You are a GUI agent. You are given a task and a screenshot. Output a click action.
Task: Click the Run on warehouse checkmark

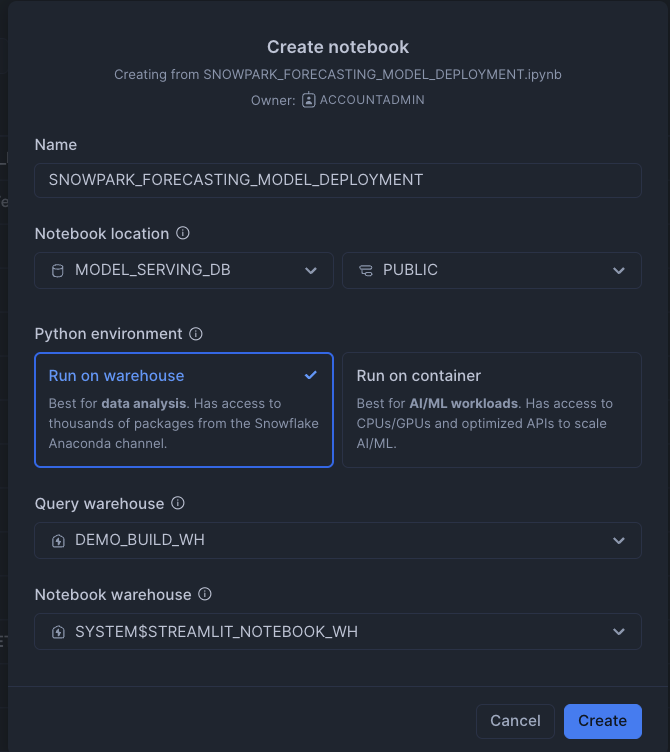point(311,375)
